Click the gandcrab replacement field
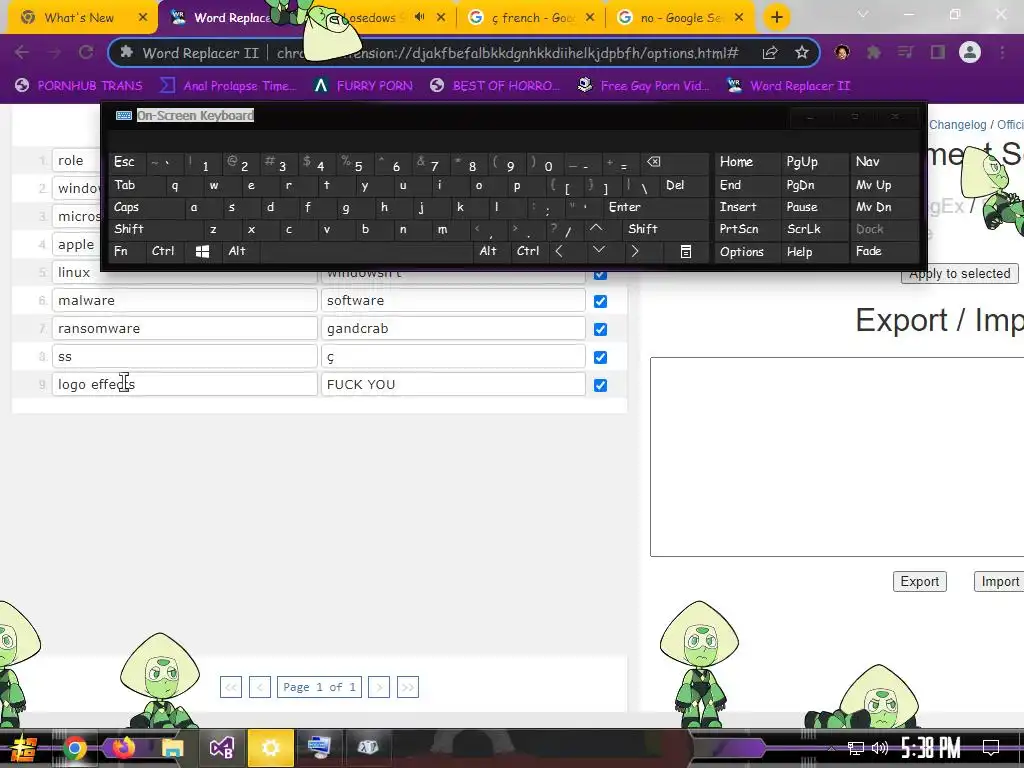This screenshot has height=768, width=1024. click(x=453, y=328)
